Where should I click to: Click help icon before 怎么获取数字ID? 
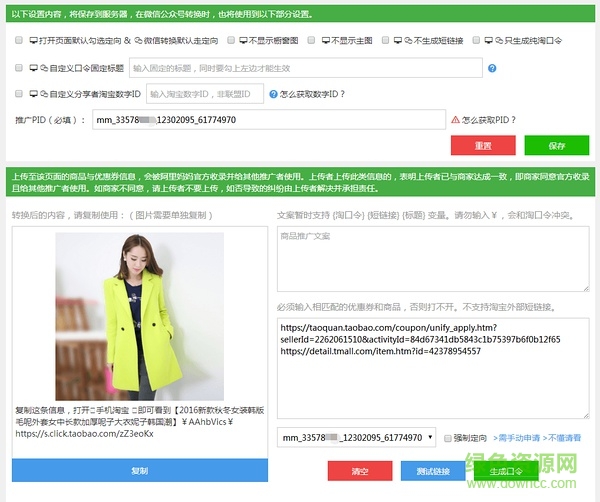(x=273, y=94)
